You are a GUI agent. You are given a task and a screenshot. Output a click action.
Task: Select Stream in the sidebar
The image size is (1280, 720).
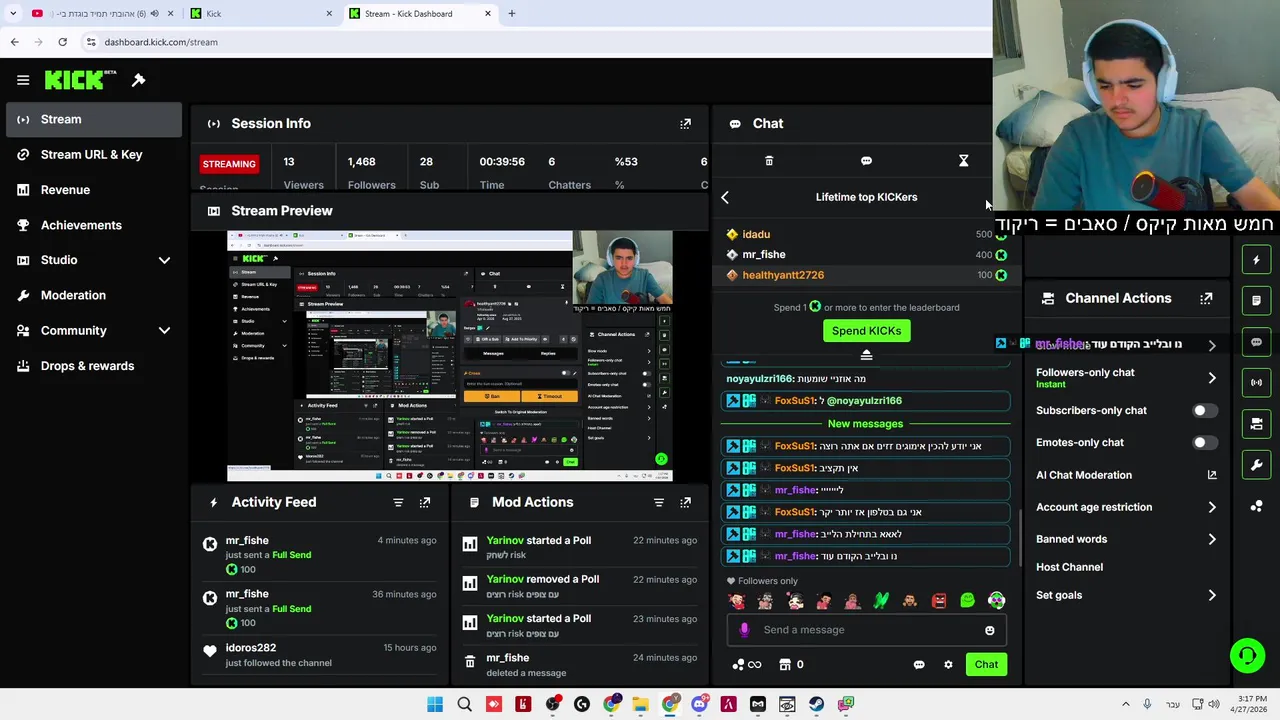[94, 119]
